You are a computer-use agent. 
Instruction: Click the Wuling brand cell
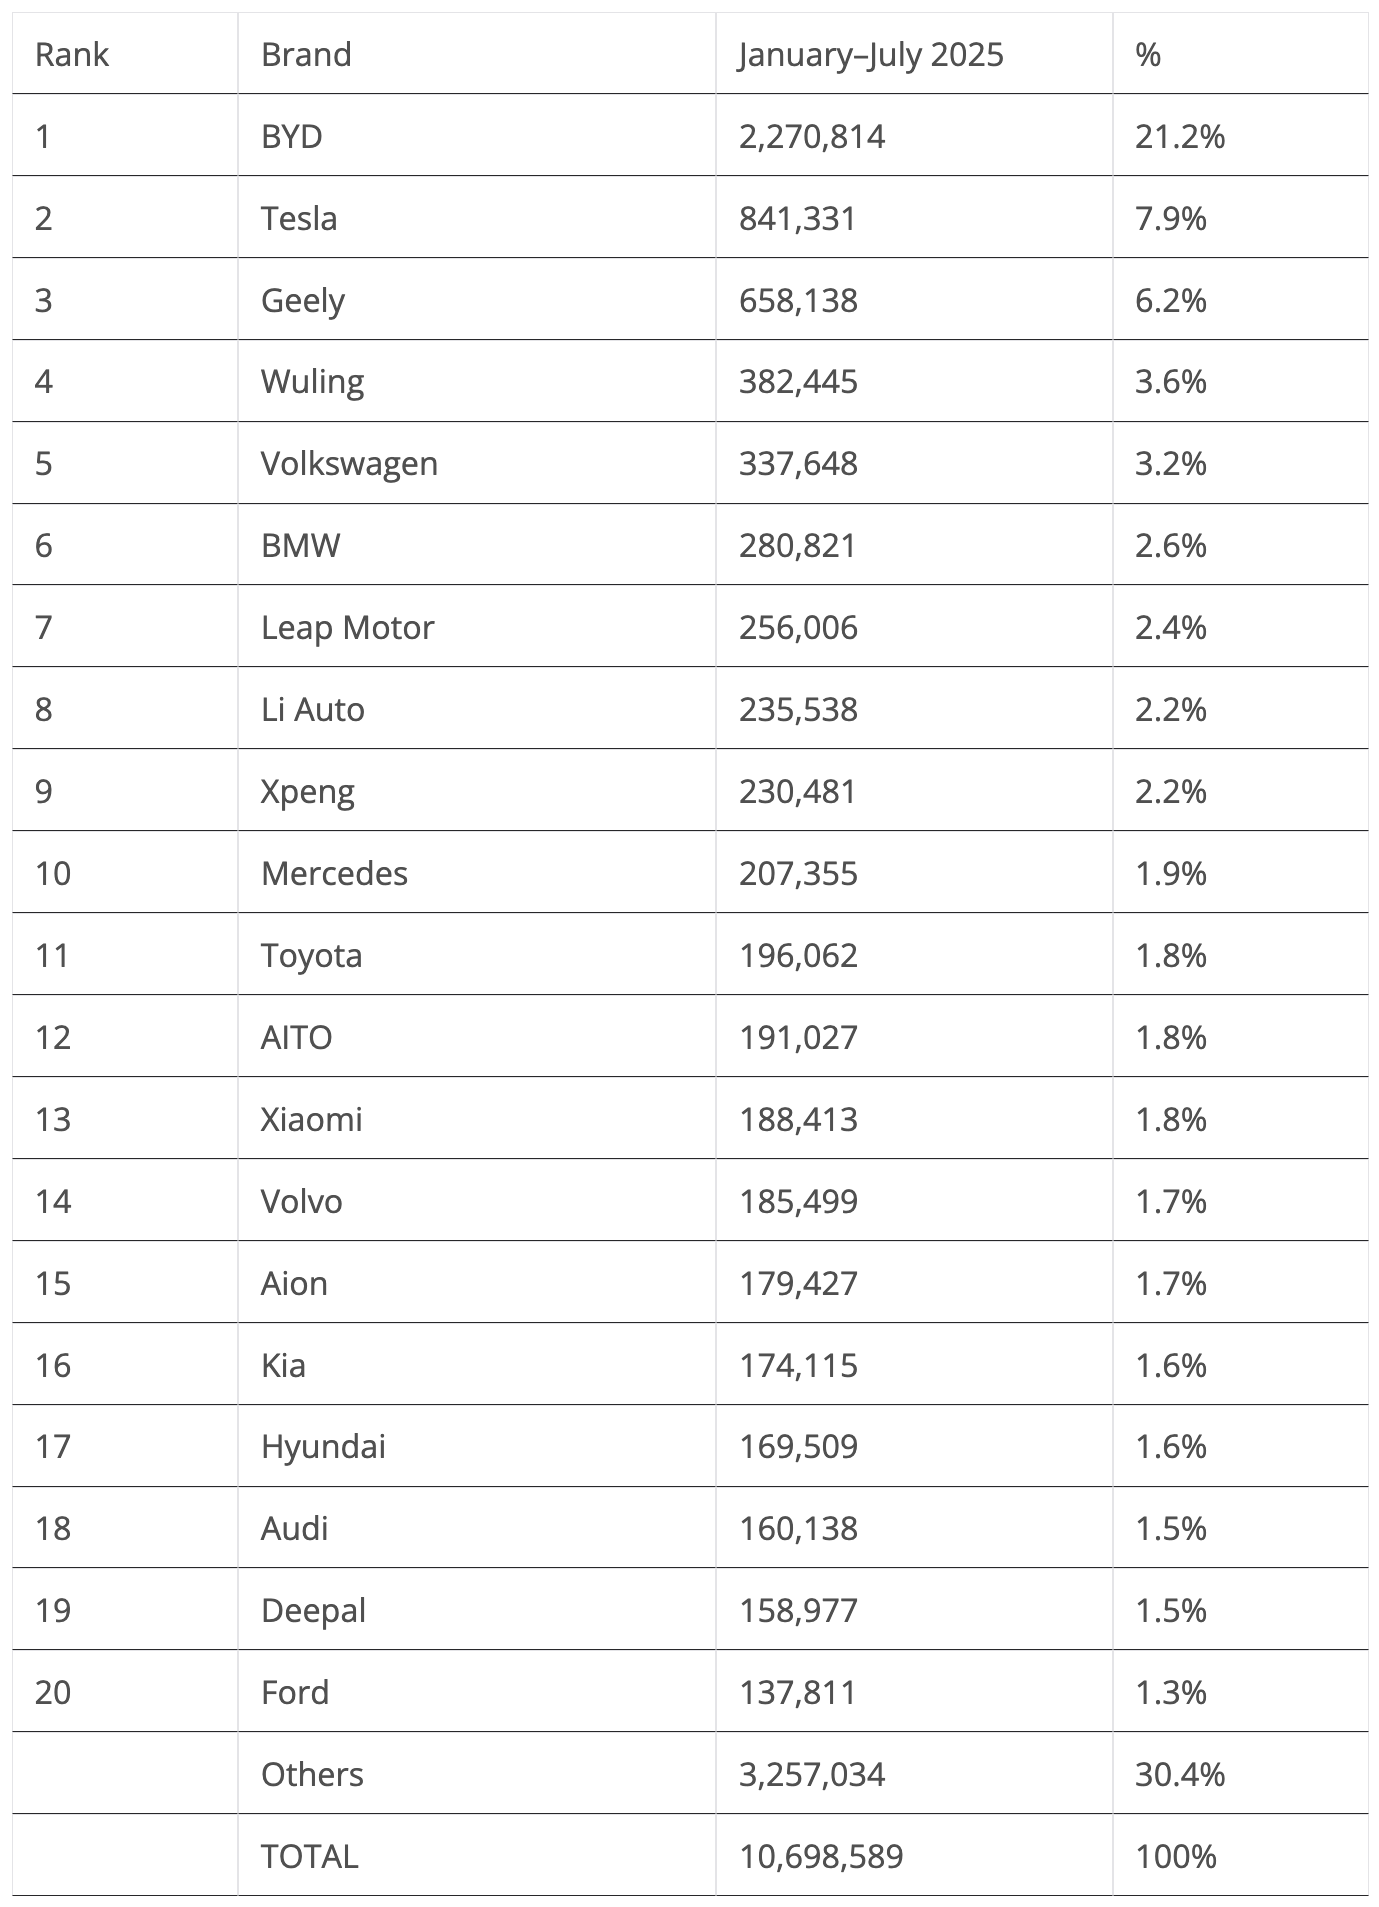tap(312, 382)
